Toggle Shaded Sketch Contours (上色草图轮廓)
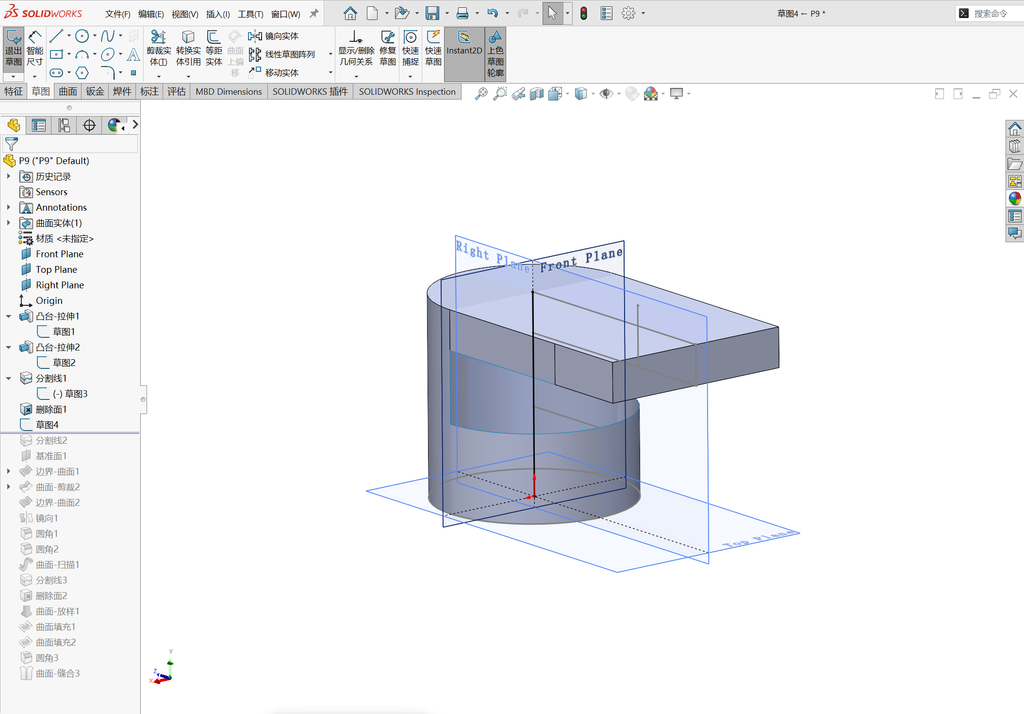The image size is (1024, 714). (x=495, y=54)
